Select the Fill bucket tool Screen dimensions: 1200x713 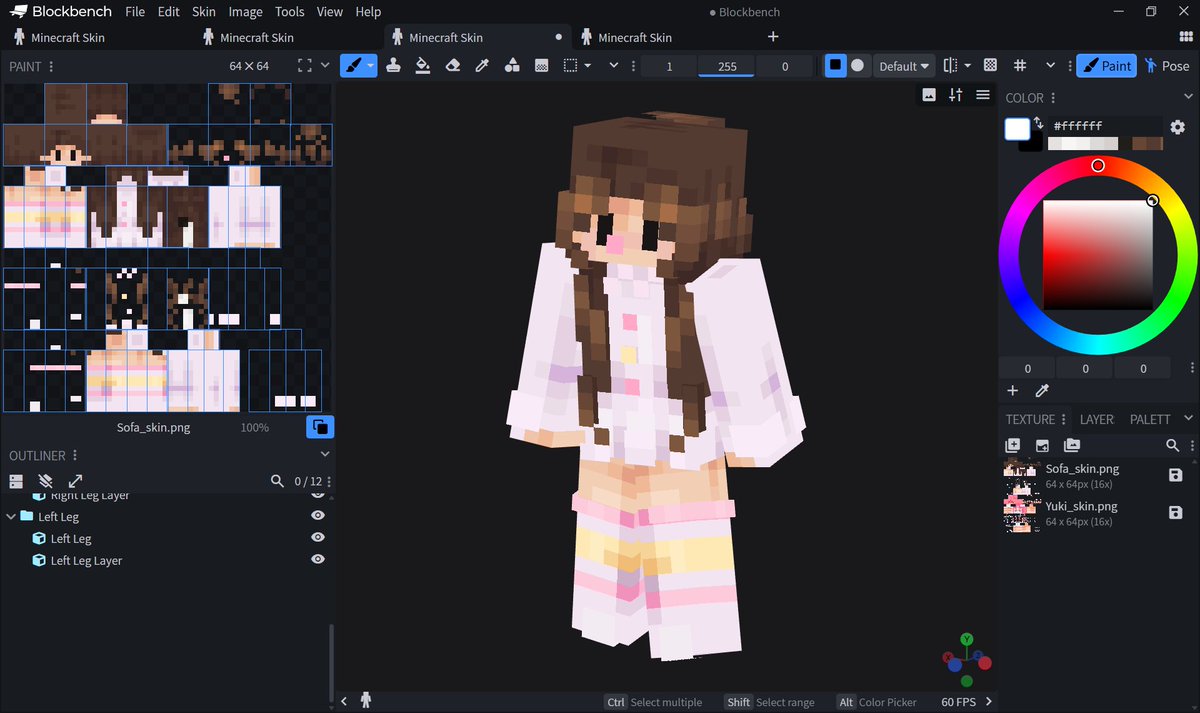[x=423, y=66]
